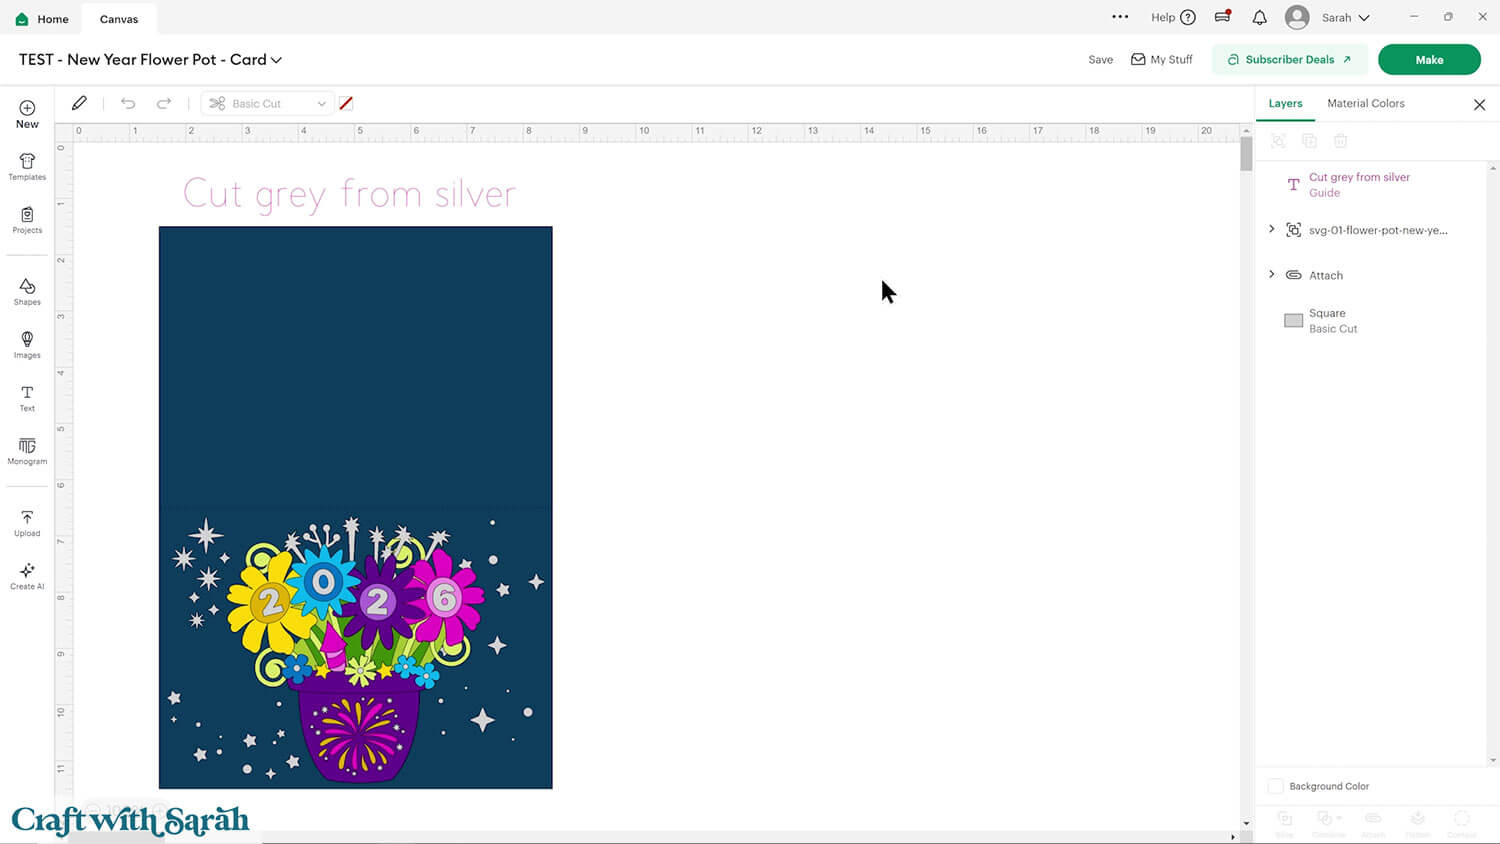Open the Templates panel
This screenshot has height=844, width=1500.
pyautogui.click(x=27, y=166)
